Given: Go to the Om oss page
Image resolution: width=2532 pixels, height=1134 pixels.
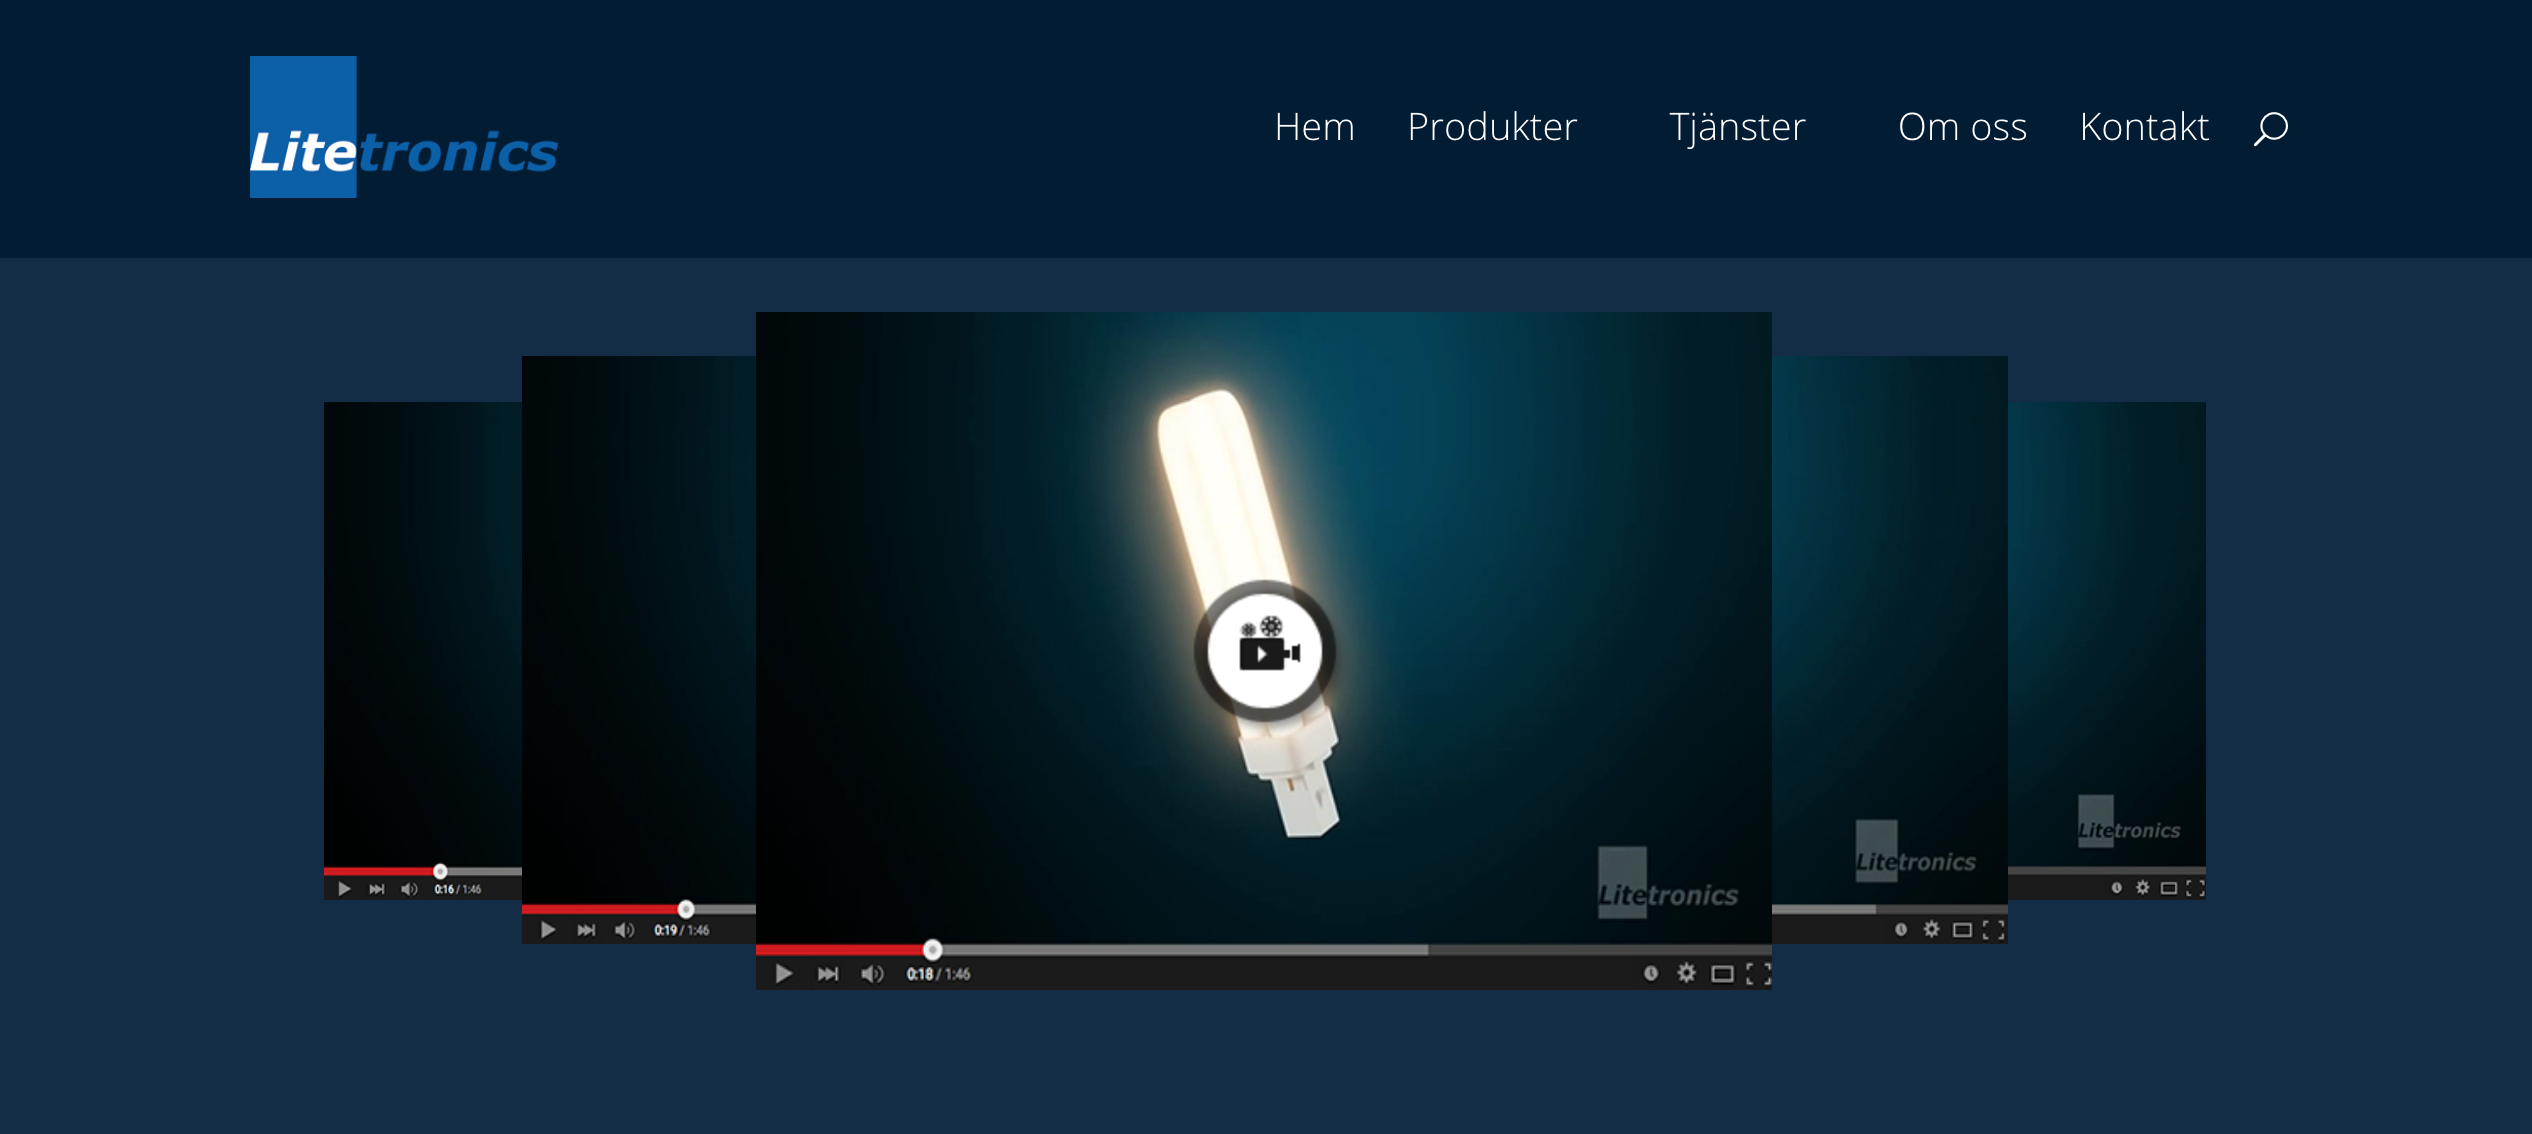Looking at the screenshot, I should click(x=1962, y=127).
